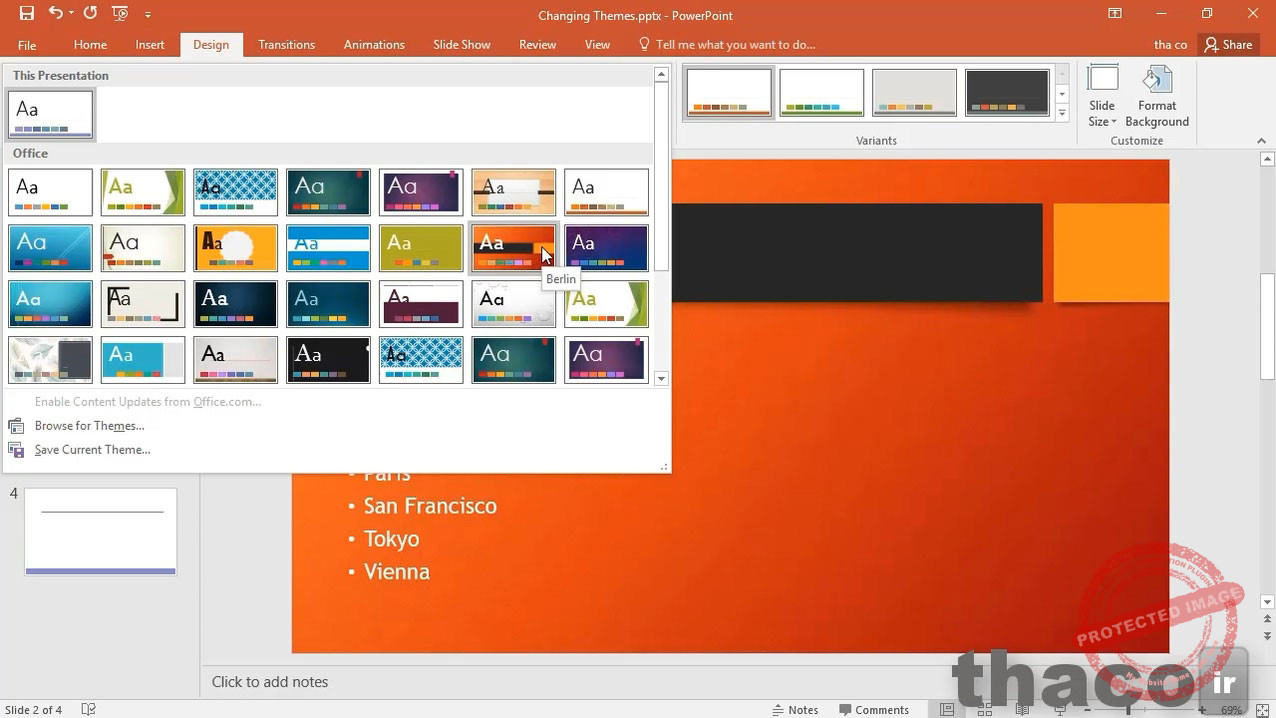This screenshot has height=718, width=1276.
Task: Apply the blue and white banded theme
Action: click(328, 248)
